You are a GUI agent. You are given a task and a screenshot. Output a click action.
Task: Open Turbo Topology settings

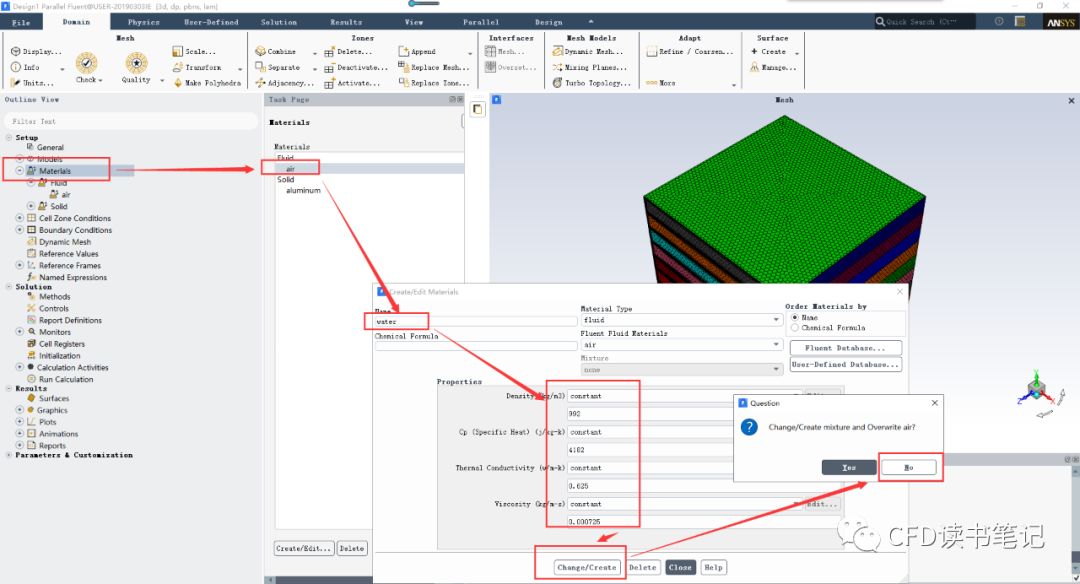(592, 83)
